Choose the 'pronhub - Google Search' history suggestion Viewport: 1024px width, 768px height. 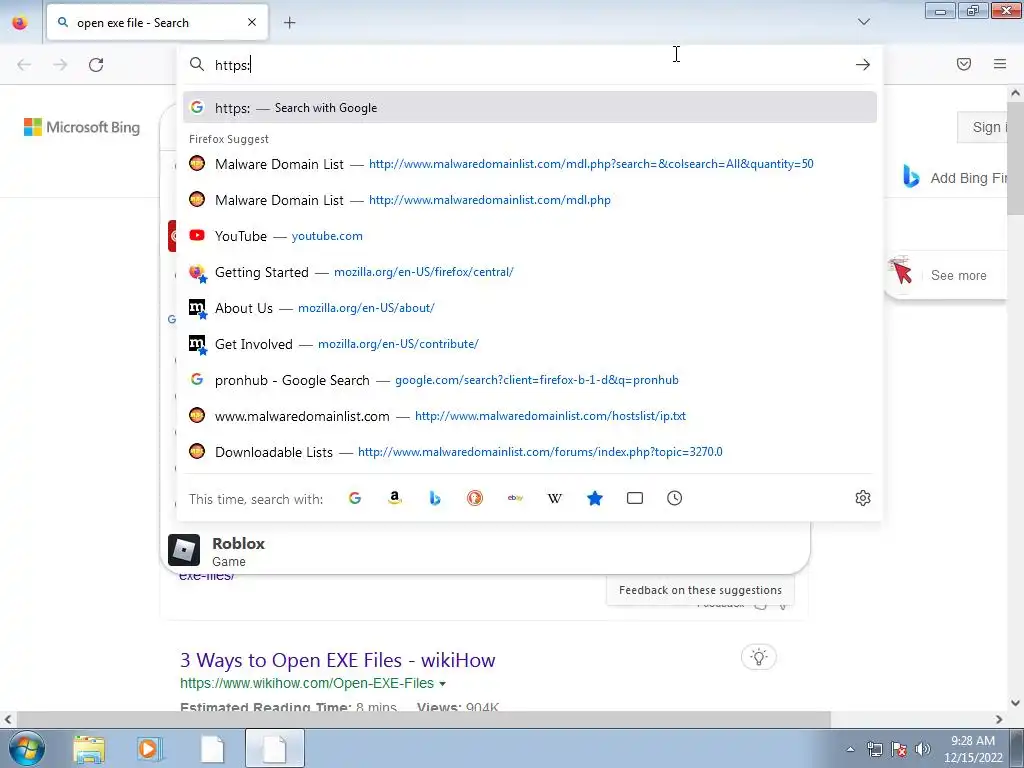(x=530, y=379)
